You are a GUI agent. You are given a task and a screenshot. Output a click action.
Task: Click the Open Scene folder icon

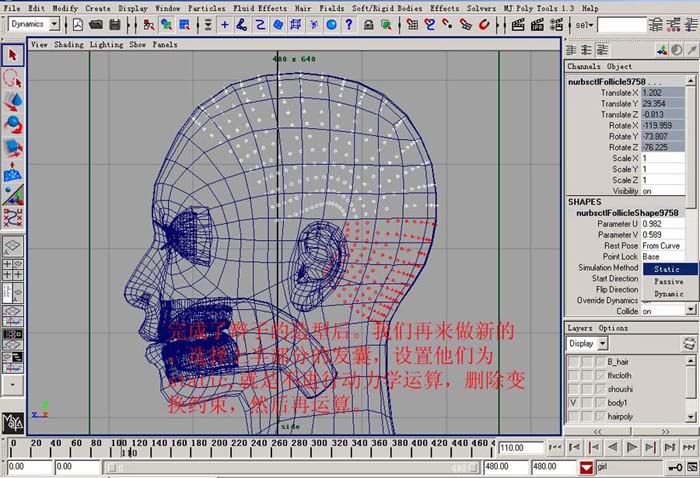[96, 25]
